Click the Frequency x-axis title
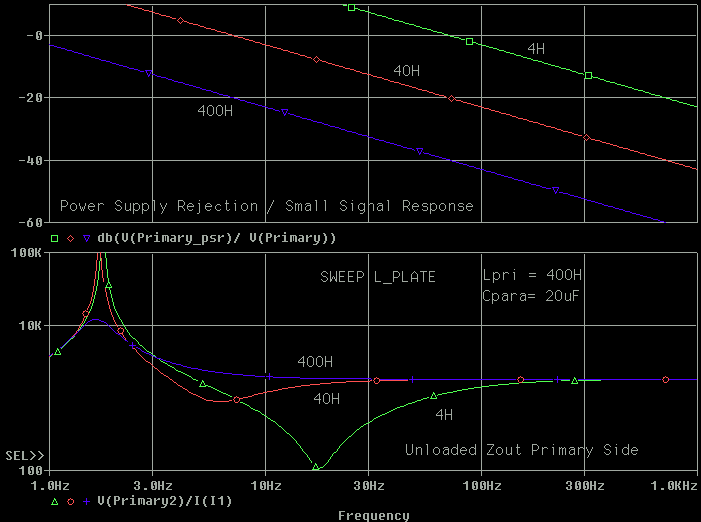The image size is (701, 522). pos(373,515)
